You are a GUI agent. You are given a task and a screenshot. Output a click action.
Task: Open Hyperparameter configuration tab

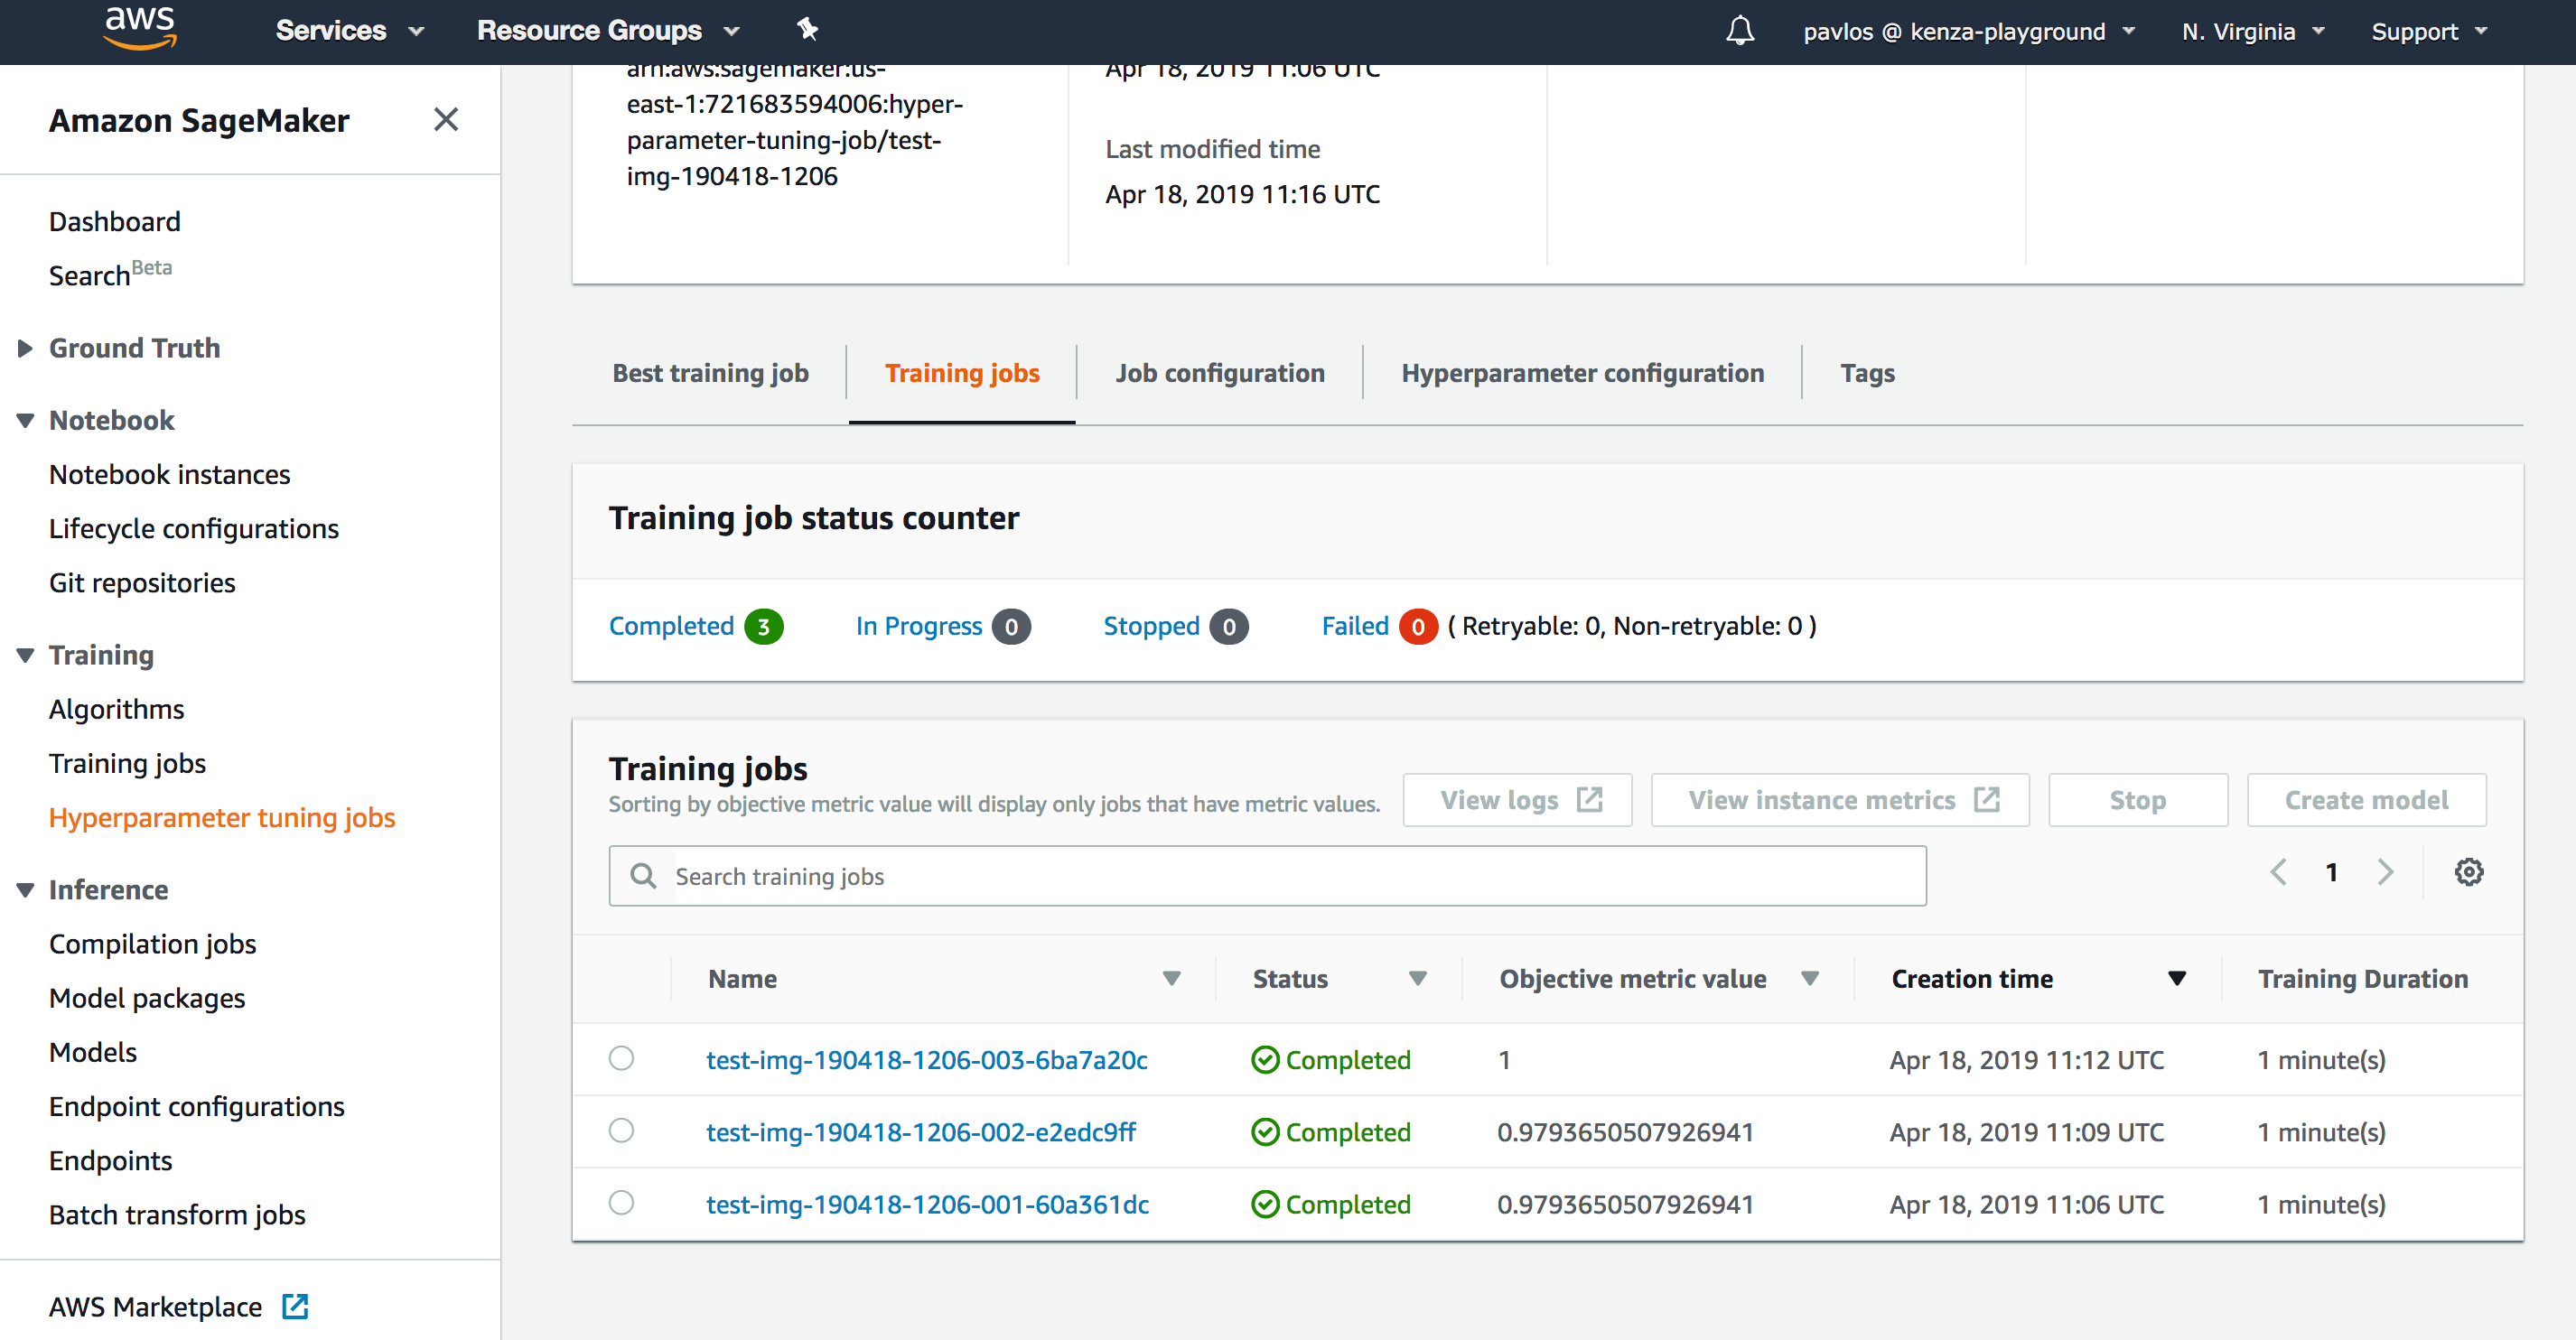point(1582,373)
